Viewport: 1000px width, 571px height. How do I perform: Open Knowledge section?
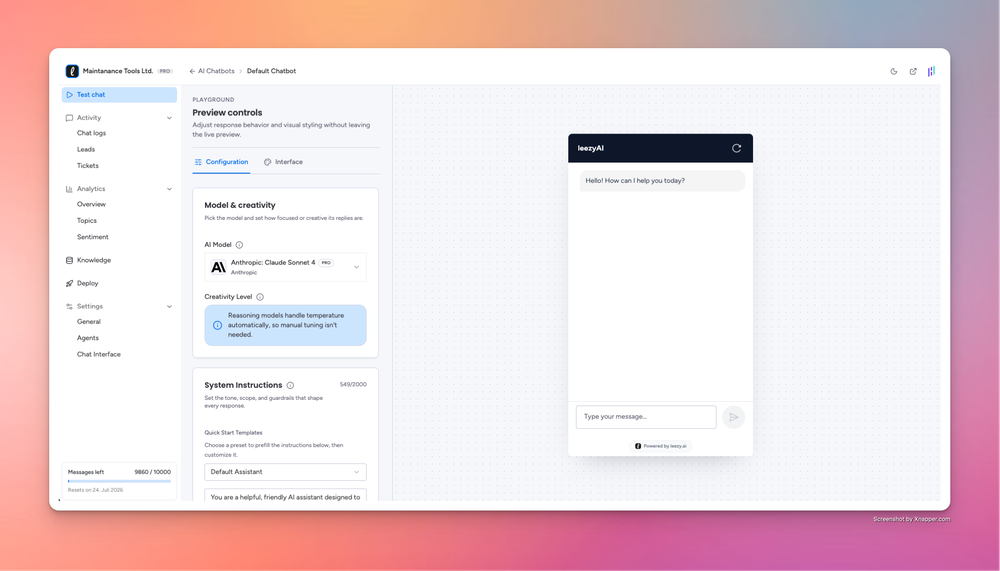coord(94,260)
